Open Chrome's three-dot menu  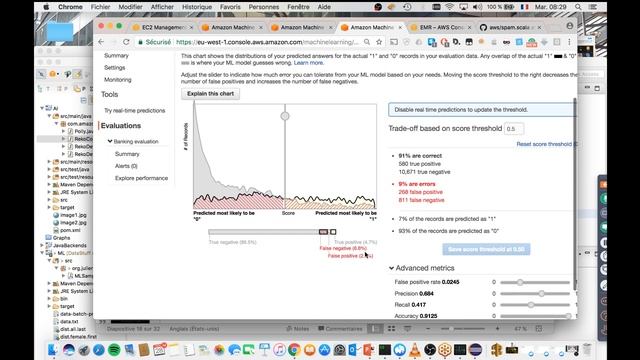coord(569,42)
